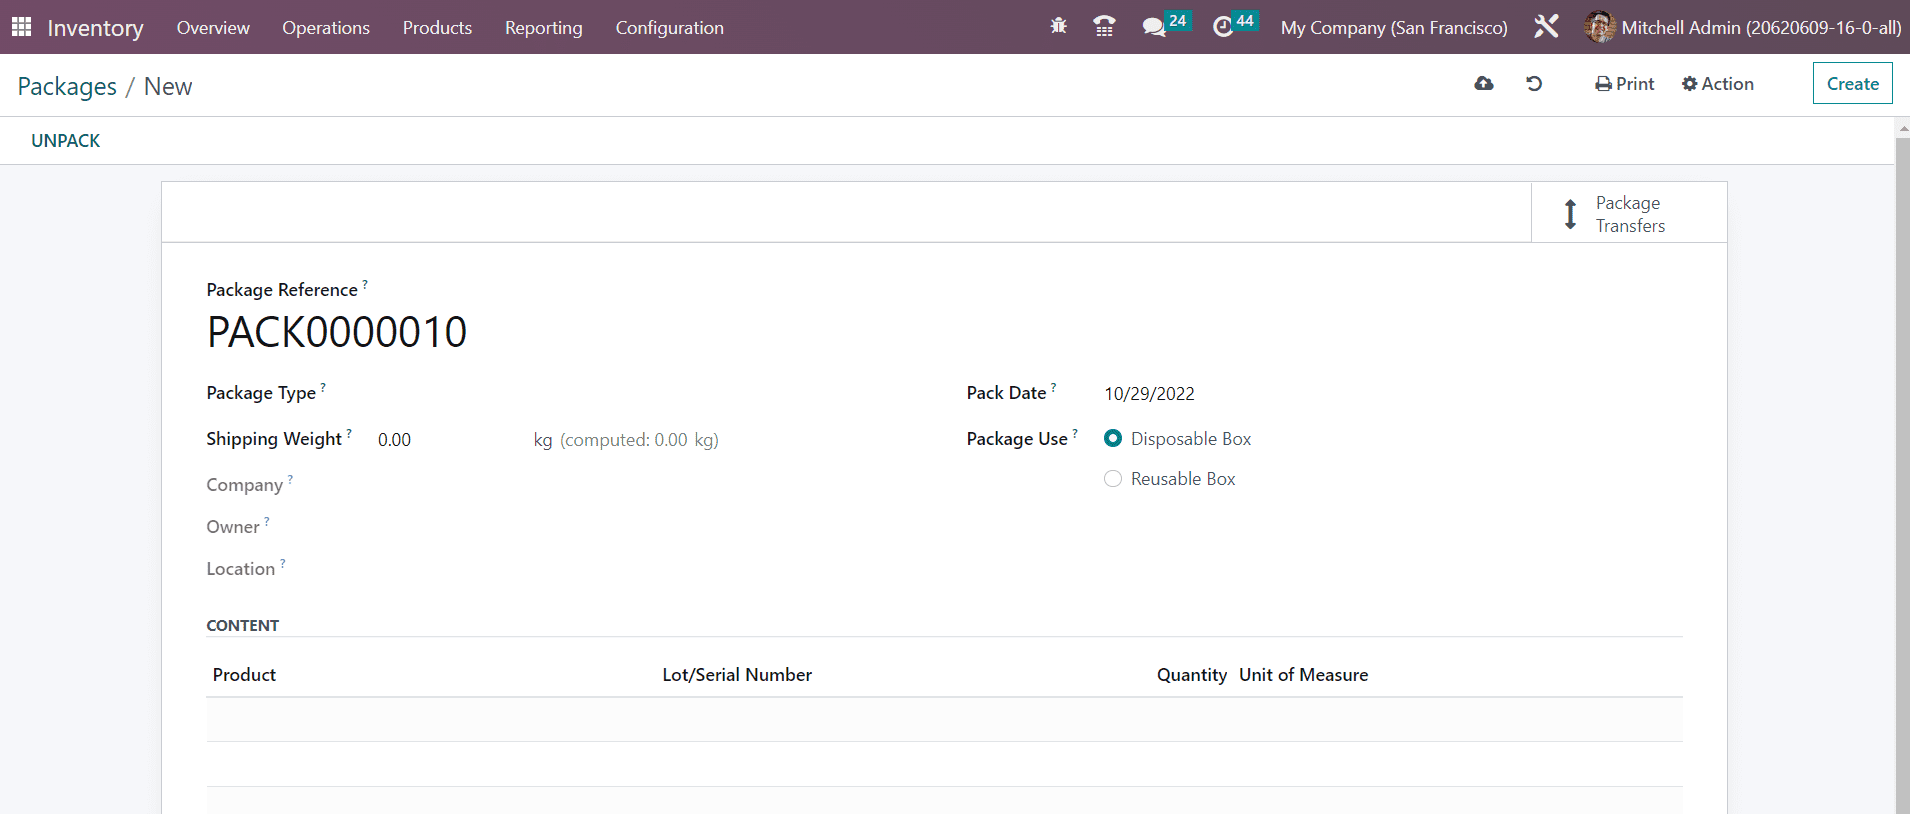Open the Action gear dropdown
Screen dimensions: 1910x814
point(1717,84)
